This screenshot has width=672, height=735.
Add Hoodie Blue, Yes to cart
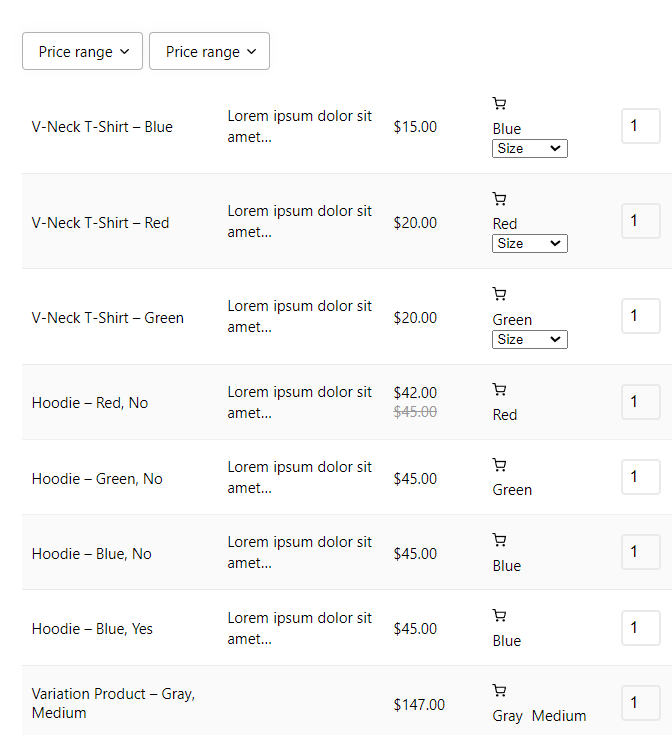coord(499,615)
